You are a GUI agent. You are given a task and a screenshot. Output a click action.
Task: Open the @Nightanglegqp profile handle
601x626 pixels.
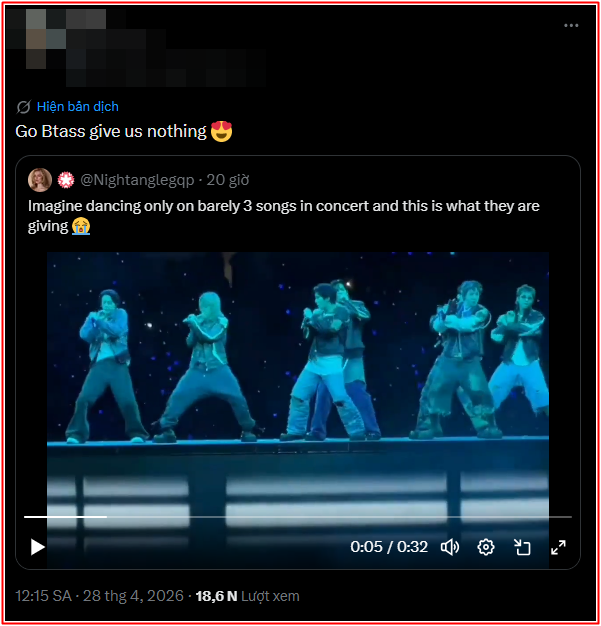[x=137, y=180]
